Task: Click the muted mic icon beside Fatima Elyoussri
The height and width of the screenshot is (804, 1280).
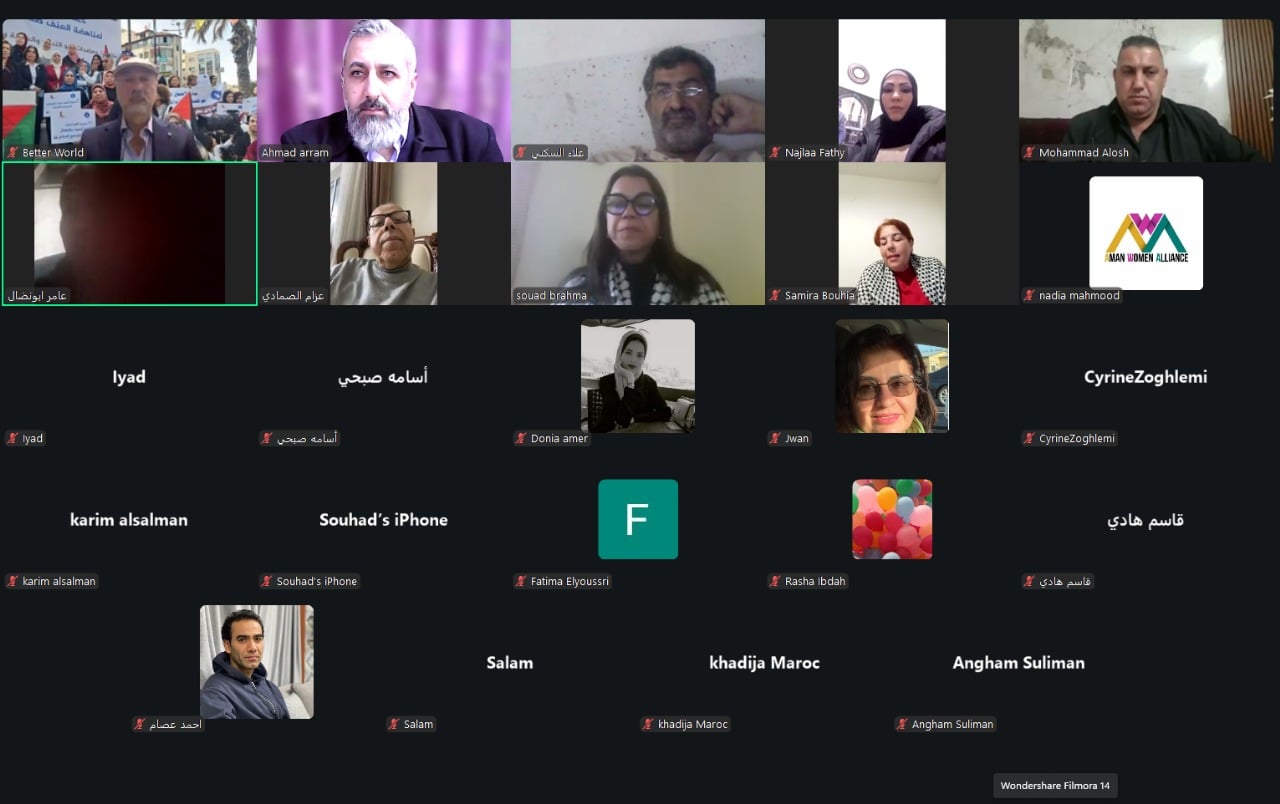Action: pyautogui.click(x=522, y=582)
